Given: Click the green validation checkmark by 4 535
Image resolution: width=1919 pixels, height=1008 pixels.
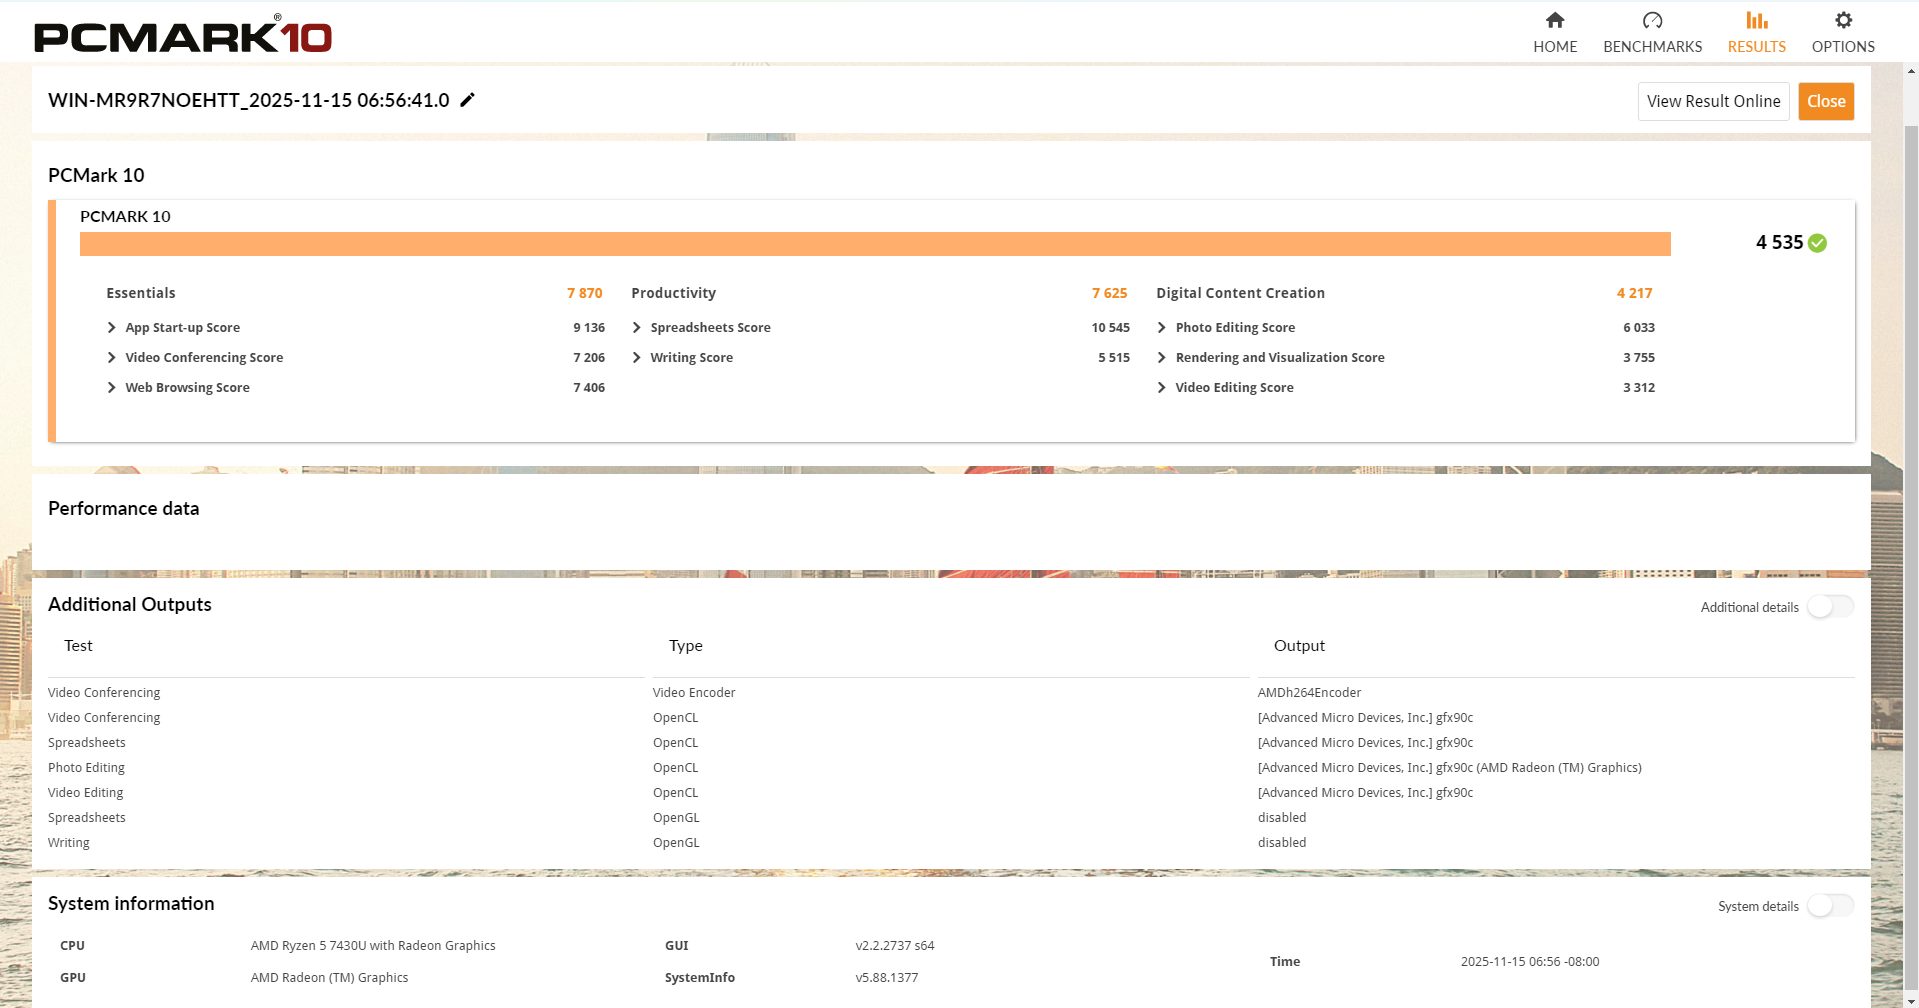Looking at the screenshot, I should point(1817,243).
